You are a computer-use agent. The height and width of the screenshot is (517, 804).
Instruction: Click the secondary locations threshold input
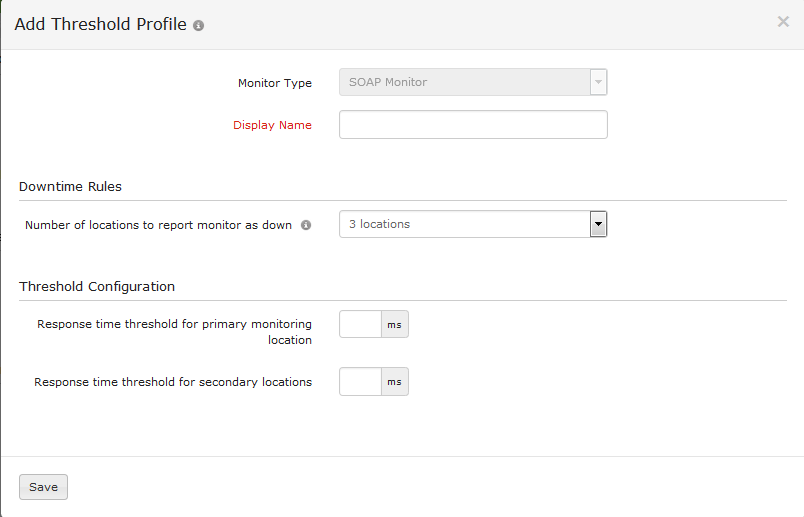pyautogui.click(x=360, y=382)
